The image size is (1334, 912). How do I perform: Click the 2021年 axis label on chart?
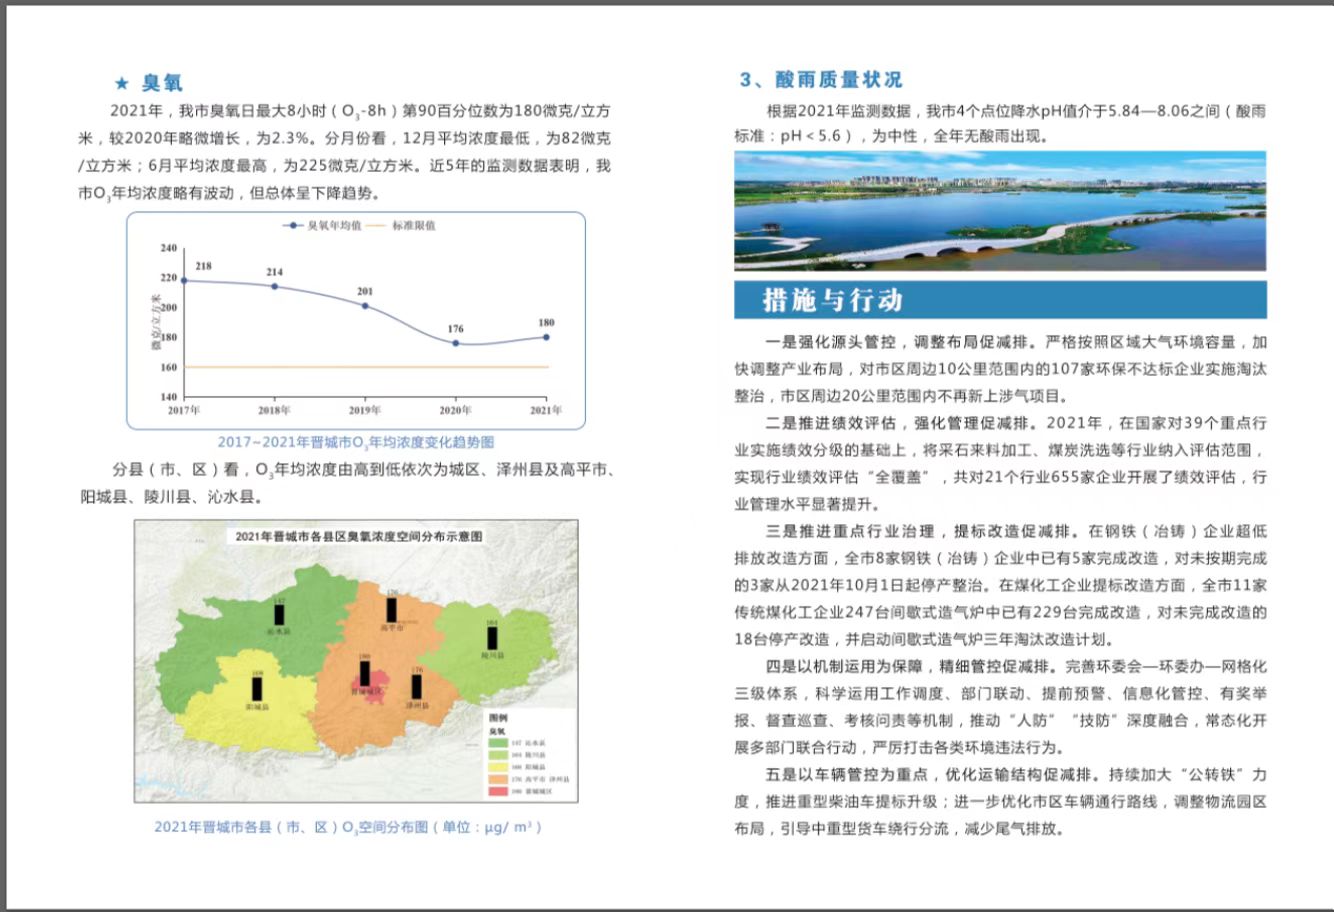[546, 410]
